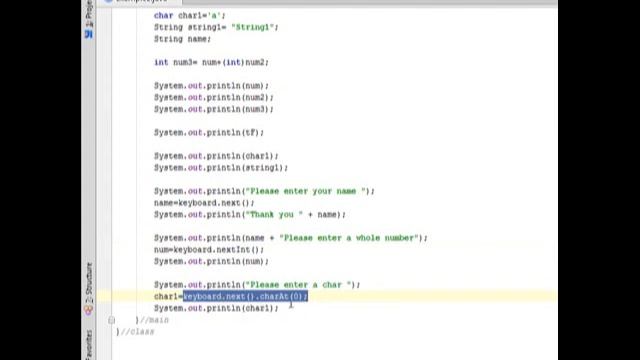Click the String name; declaration line
The height and width of the screenshot is (360, 640).
pos(182,39)
